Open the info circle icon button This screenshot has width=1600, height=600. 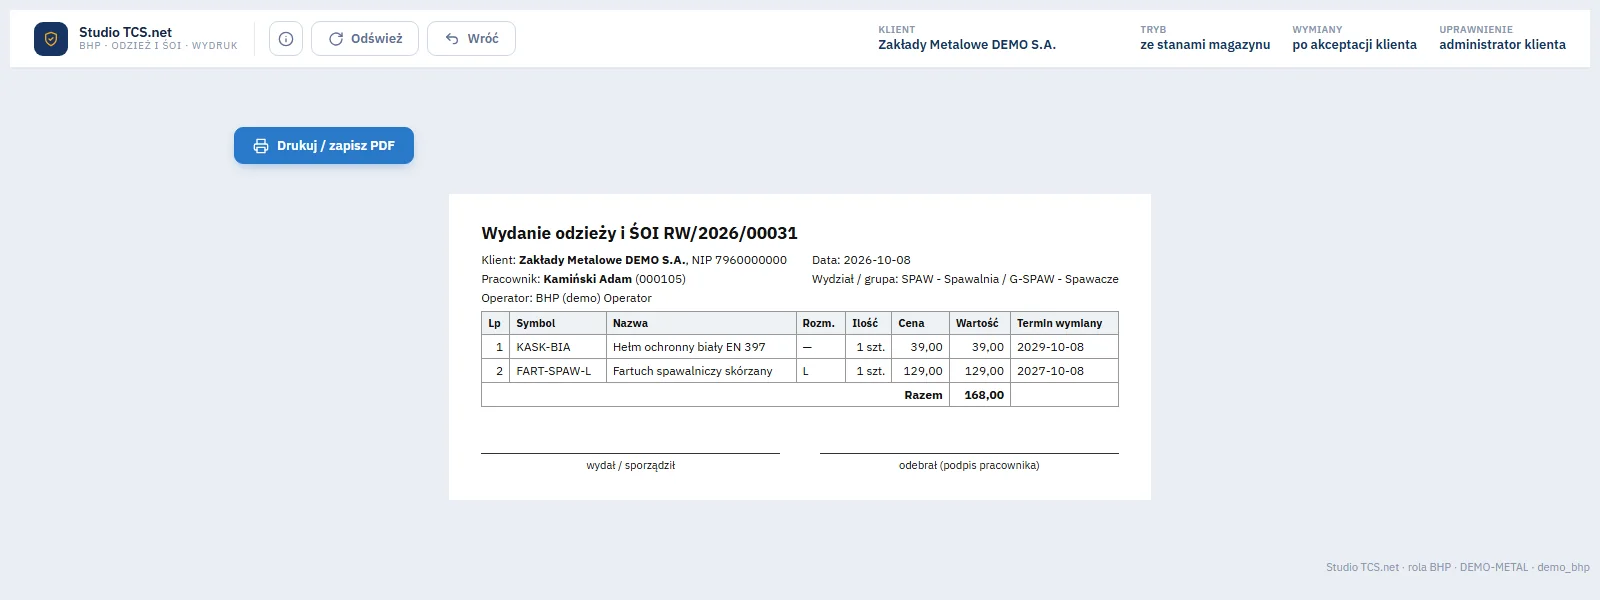pos(286,39)
